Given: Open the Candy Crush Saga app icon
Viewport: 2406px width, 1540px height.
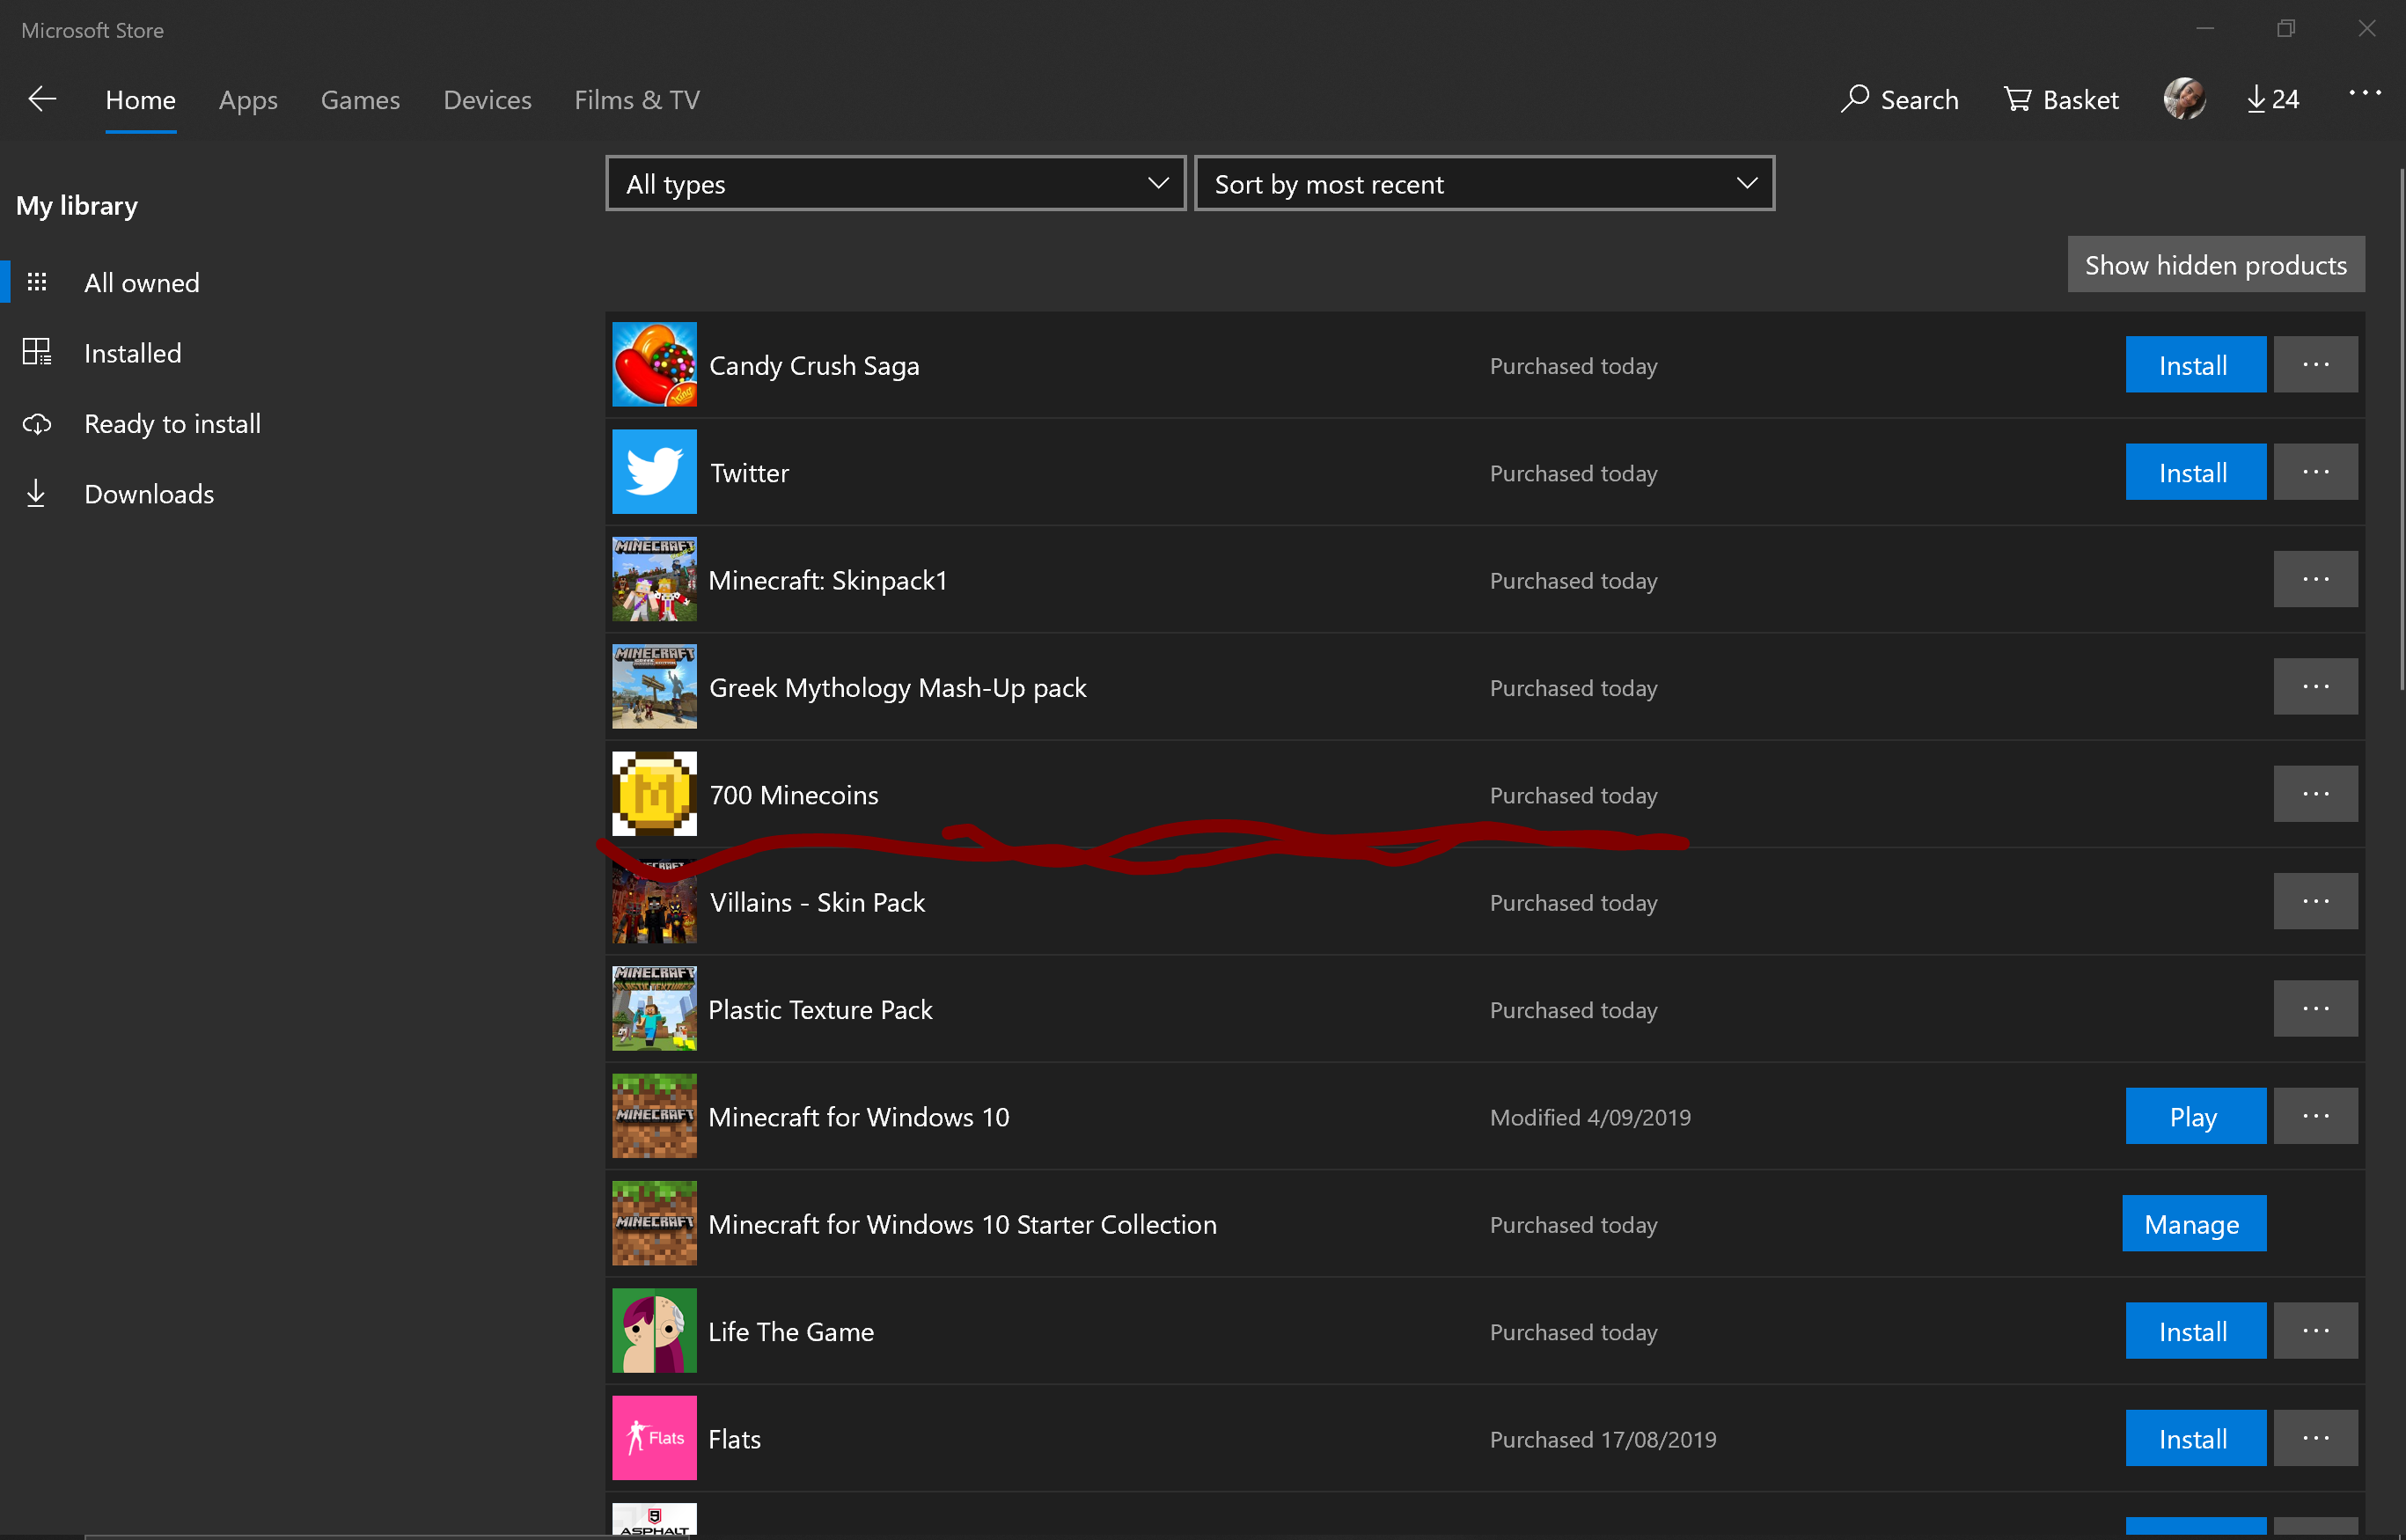Looking at the screenshot, I should [x=654, y=364].
